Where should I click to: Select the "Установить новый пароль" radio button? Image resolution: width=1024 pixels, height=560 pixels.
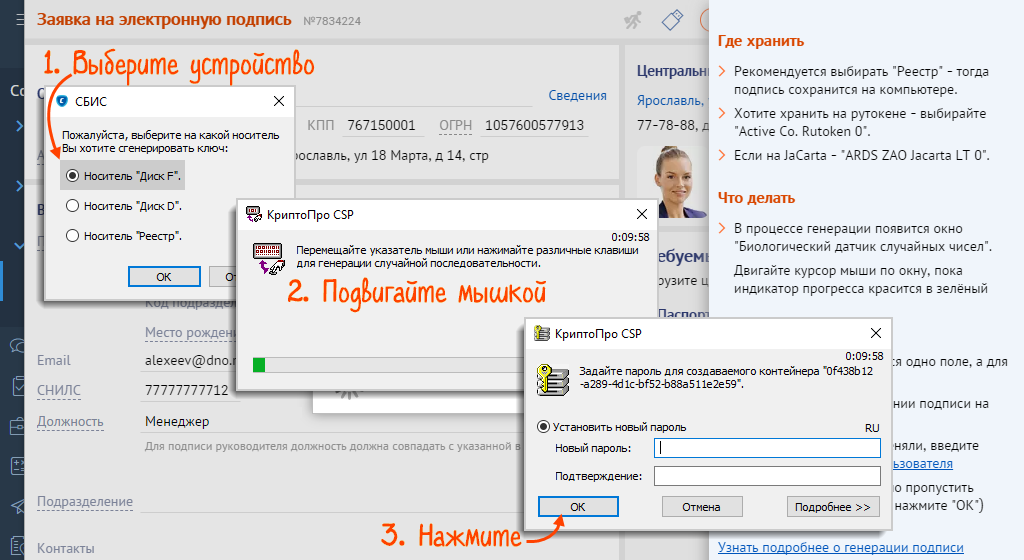pyautogui.click(x=543, y=427)
